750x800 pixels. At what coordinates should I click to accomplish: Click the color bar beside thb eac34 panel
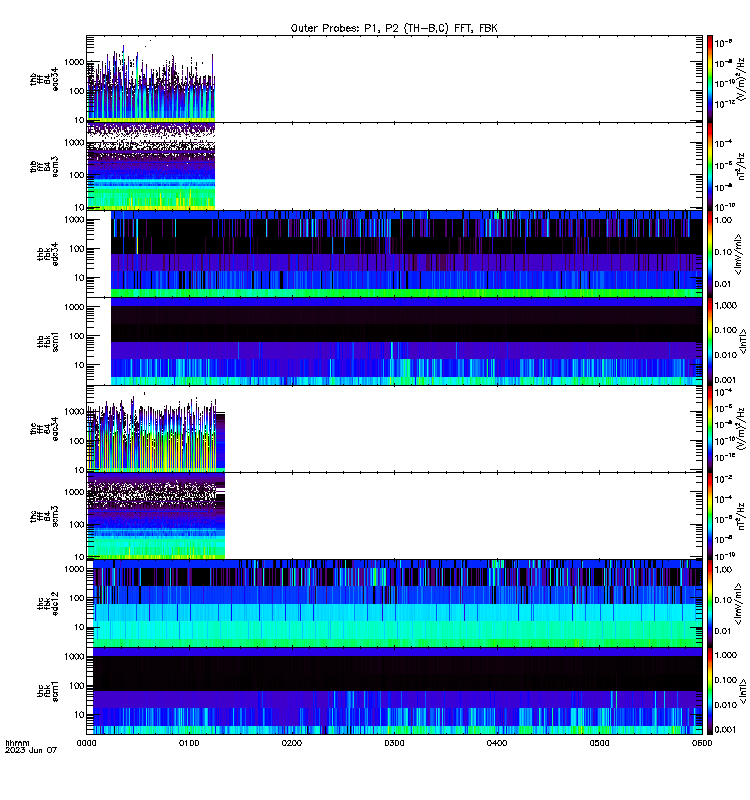point(710,79)
